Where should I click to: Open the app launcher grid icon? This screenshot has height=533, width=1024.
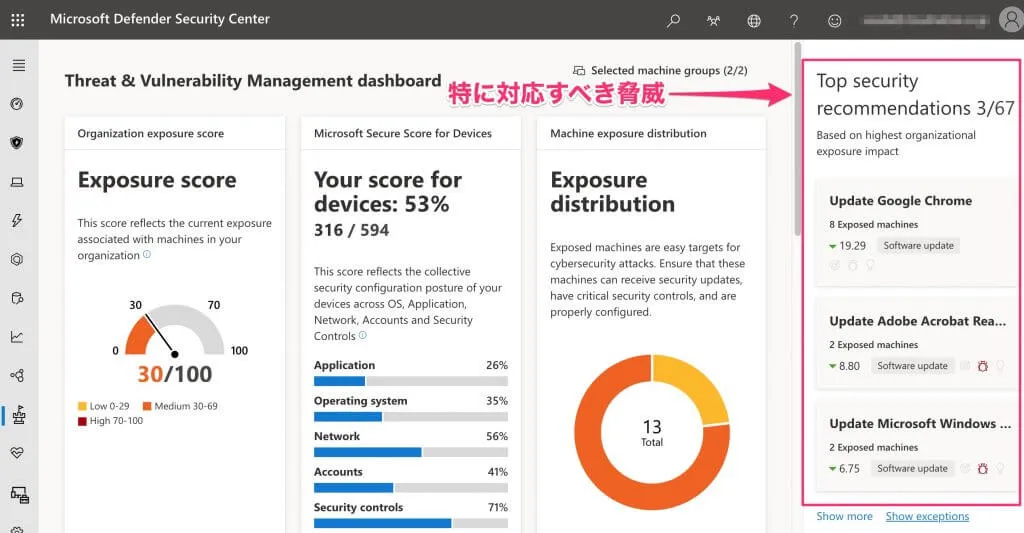coord(18,20)
